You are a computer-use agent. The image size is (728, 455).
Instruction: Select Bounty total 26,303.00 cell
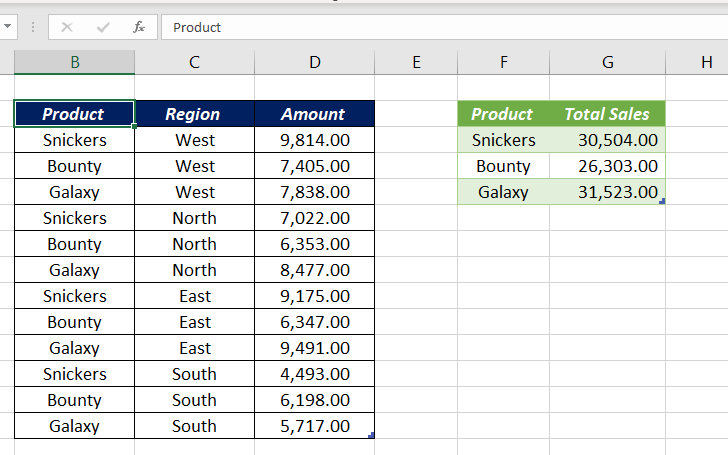608,166
